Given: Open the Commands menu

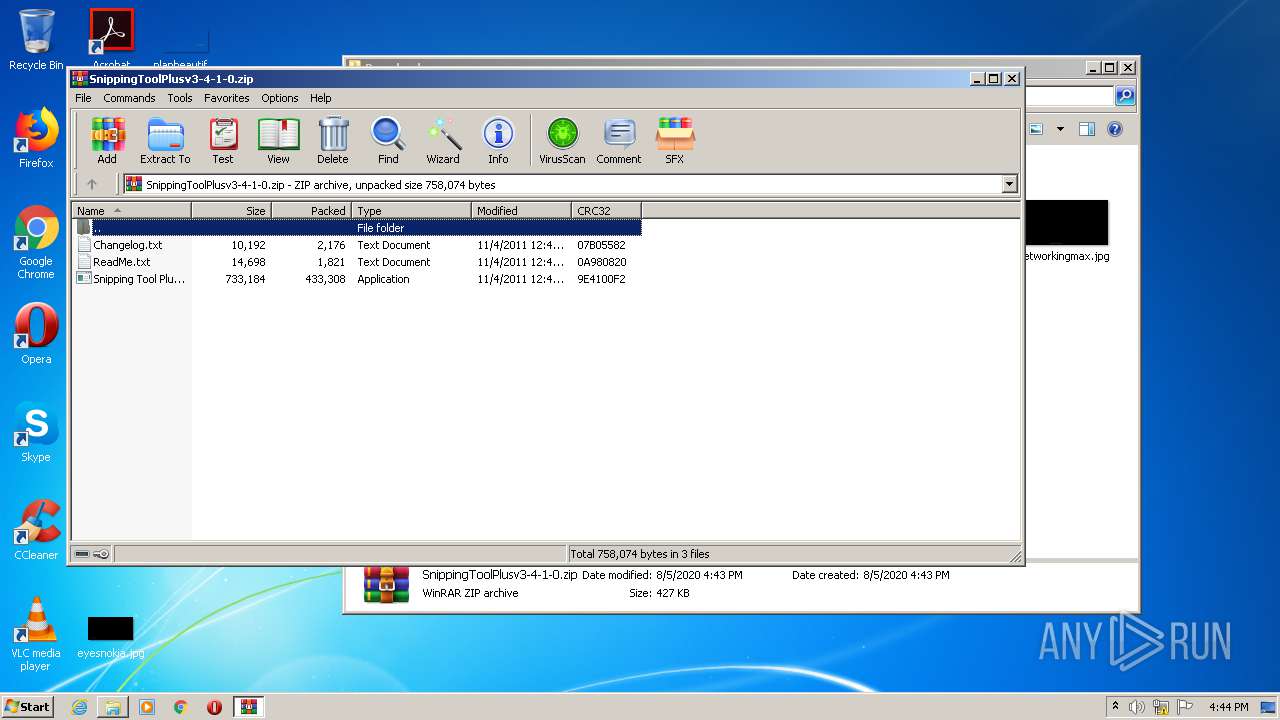Looking at the screenshot, I should [x=129, y=98].
